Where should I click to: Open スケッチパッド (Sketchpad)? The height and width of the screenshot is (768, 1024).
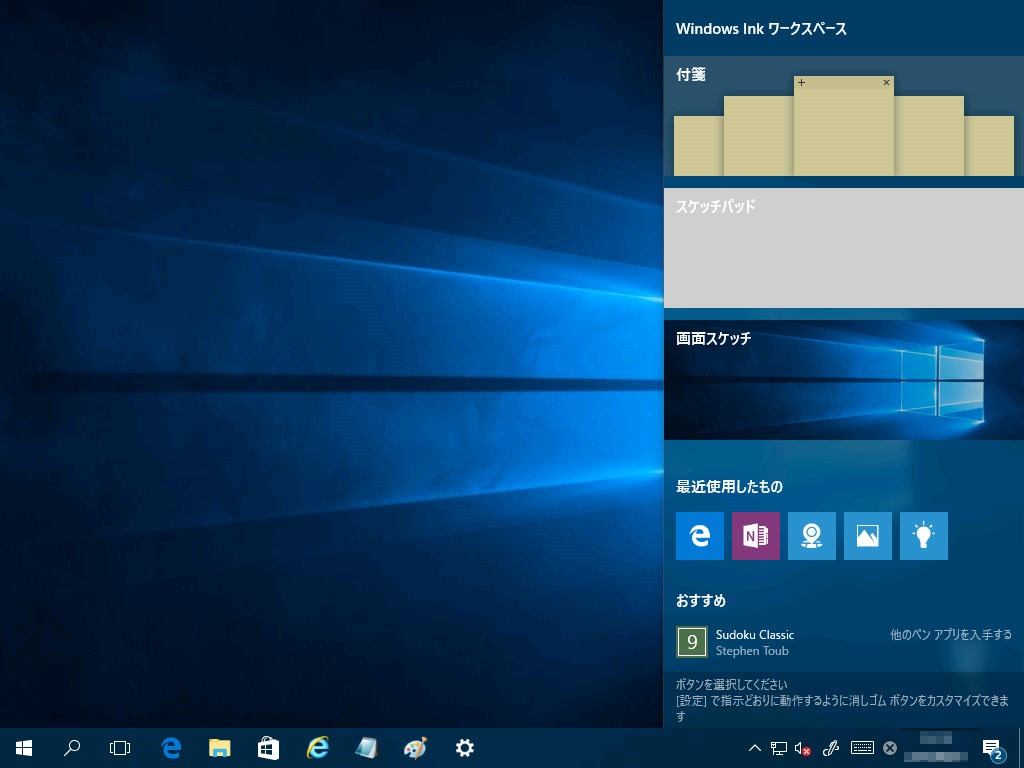pyautogui.click(x=843, y=248)
